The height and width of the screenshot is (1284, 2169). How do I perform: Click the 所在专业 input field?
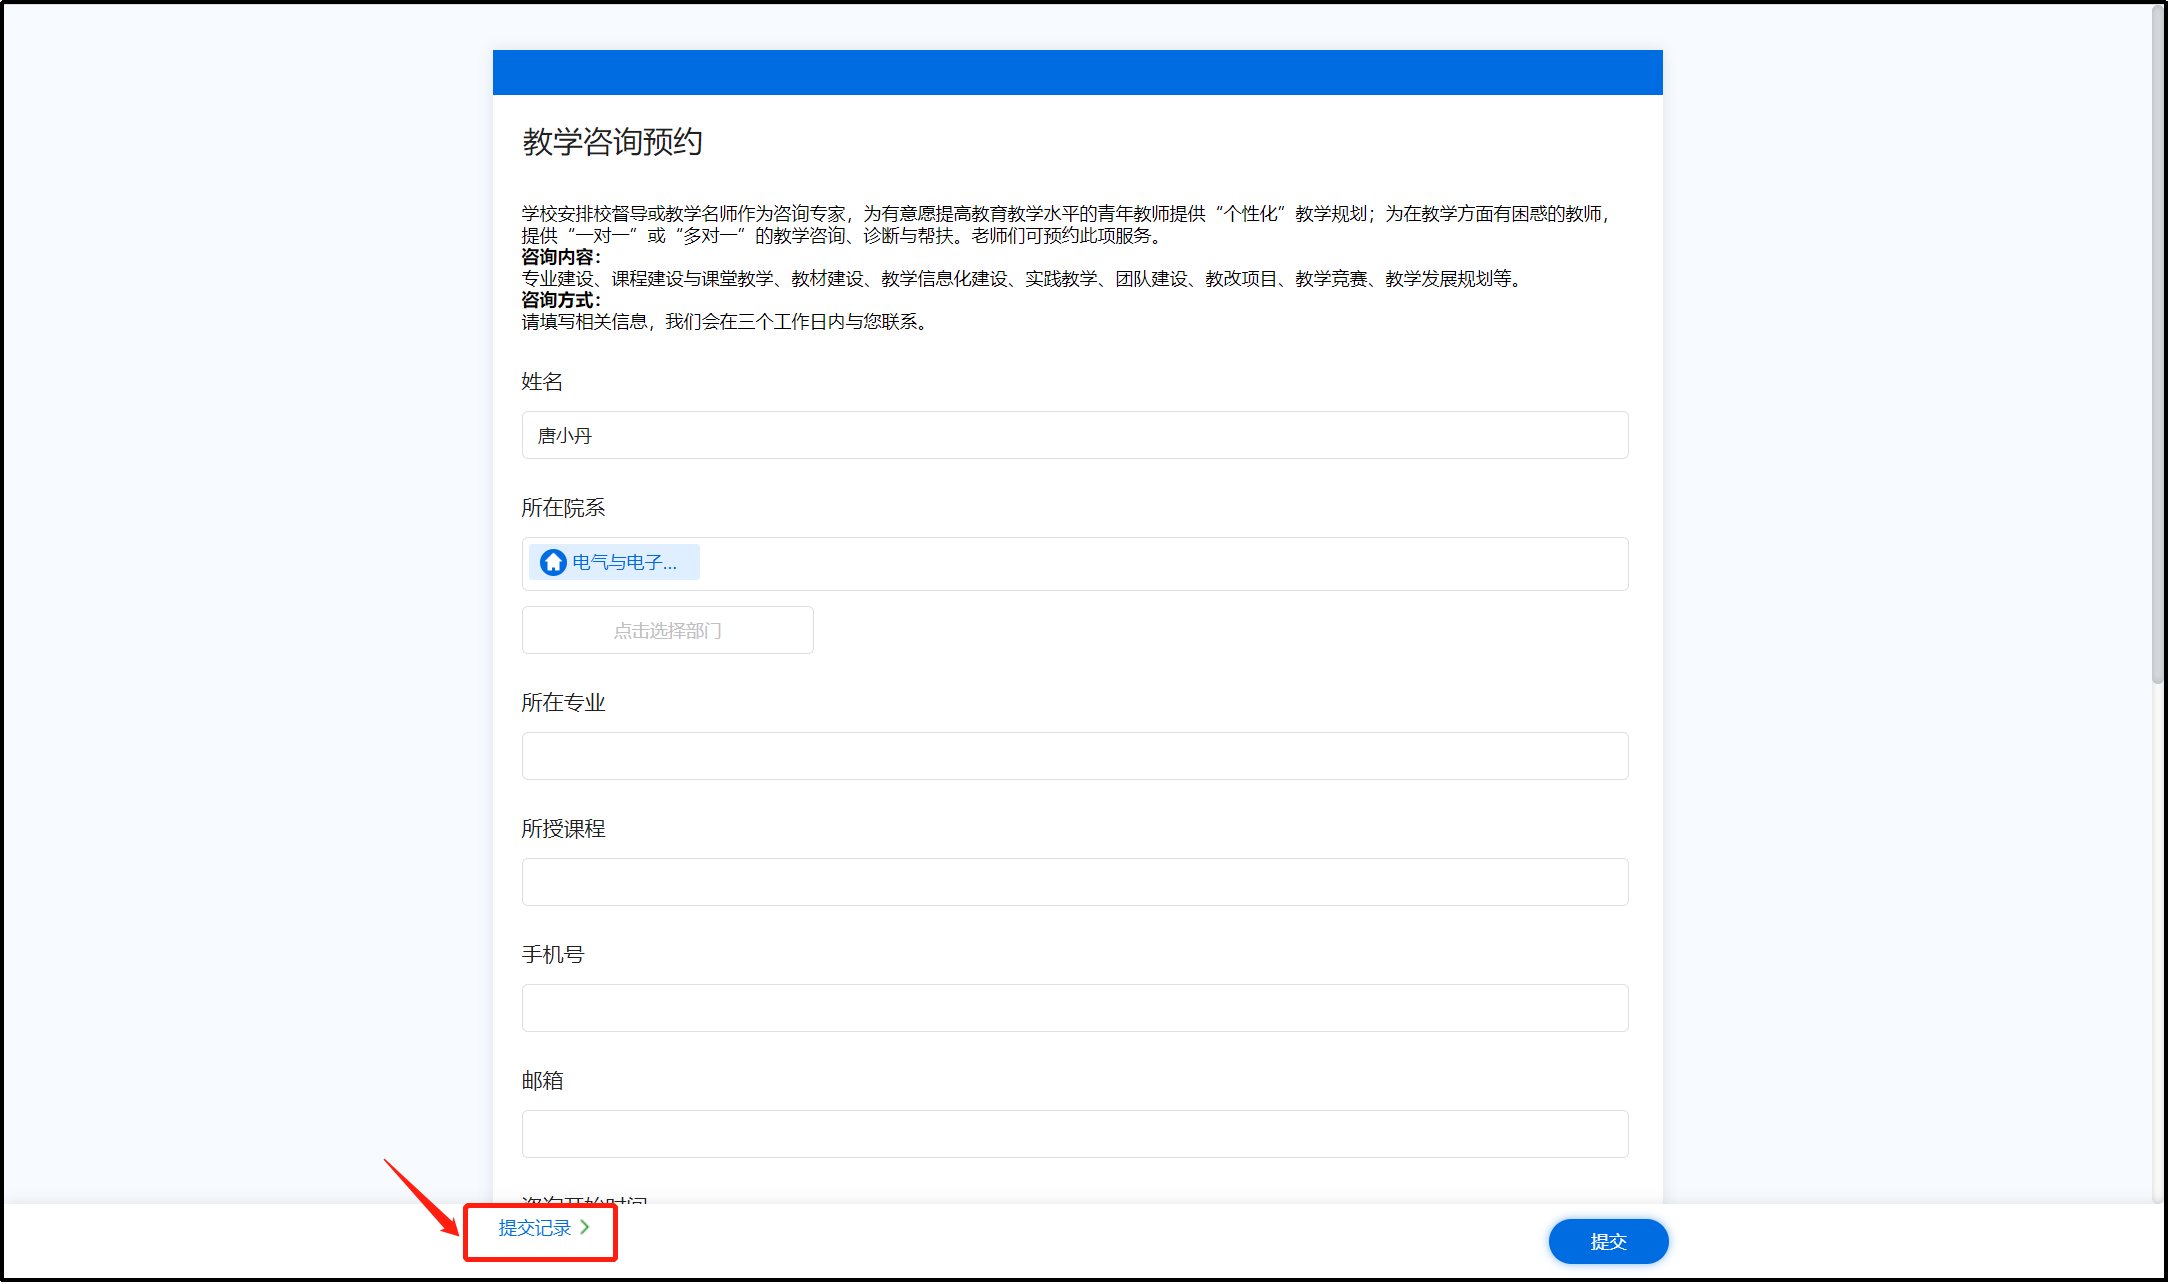coord(1074,756)
